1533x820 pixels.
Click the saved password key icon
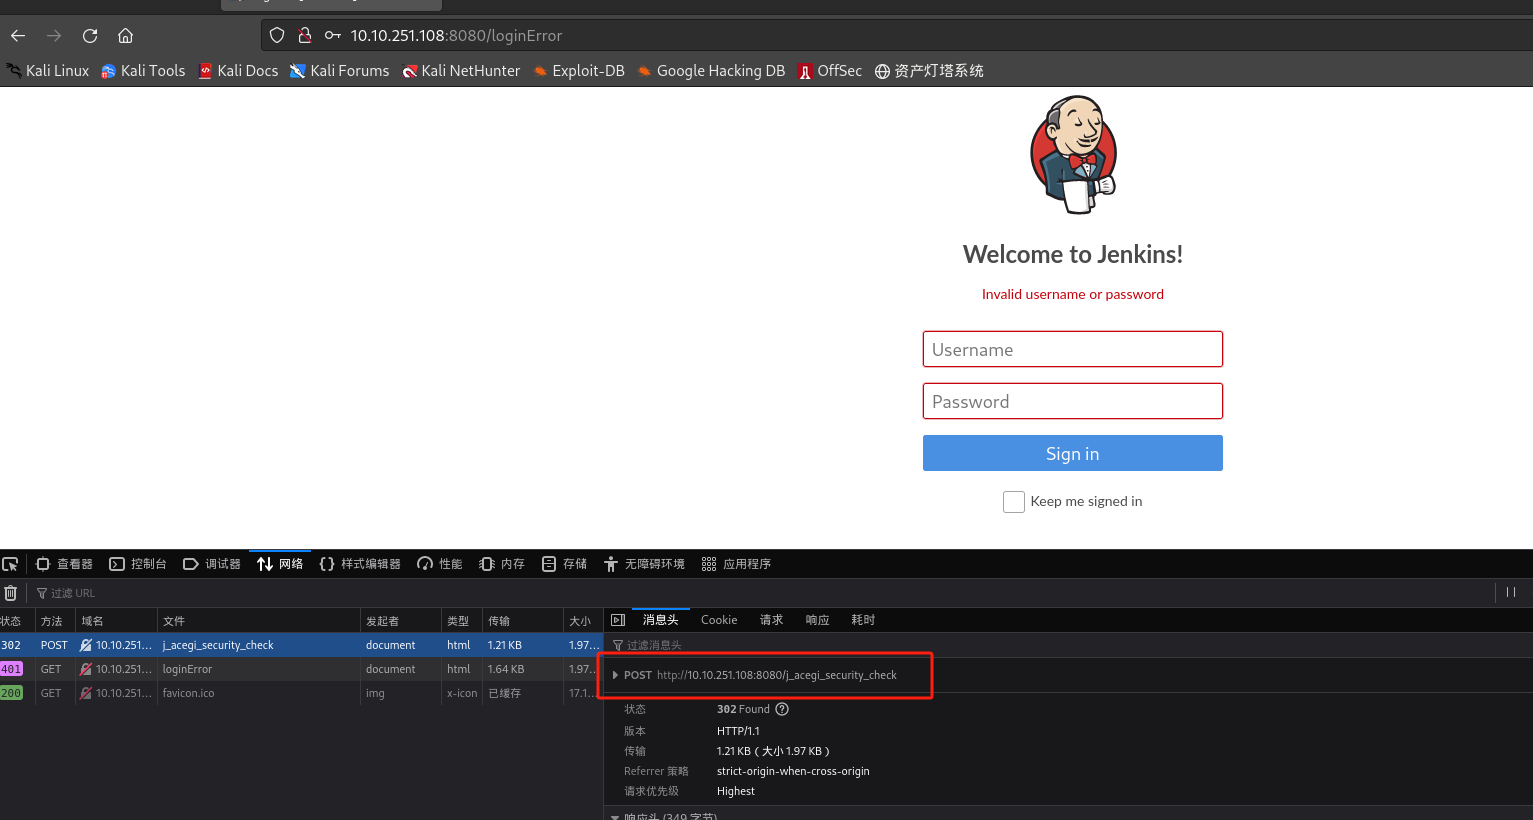(x=333, y=36)
